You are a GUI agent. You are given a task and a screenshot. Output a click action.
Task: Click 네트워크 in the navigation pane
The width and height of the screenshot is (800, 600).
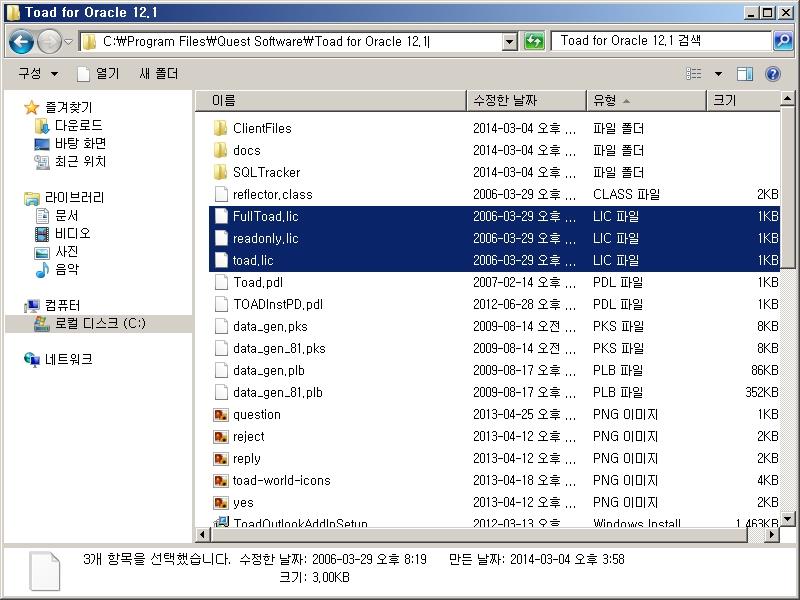click(x=68, y=359)
